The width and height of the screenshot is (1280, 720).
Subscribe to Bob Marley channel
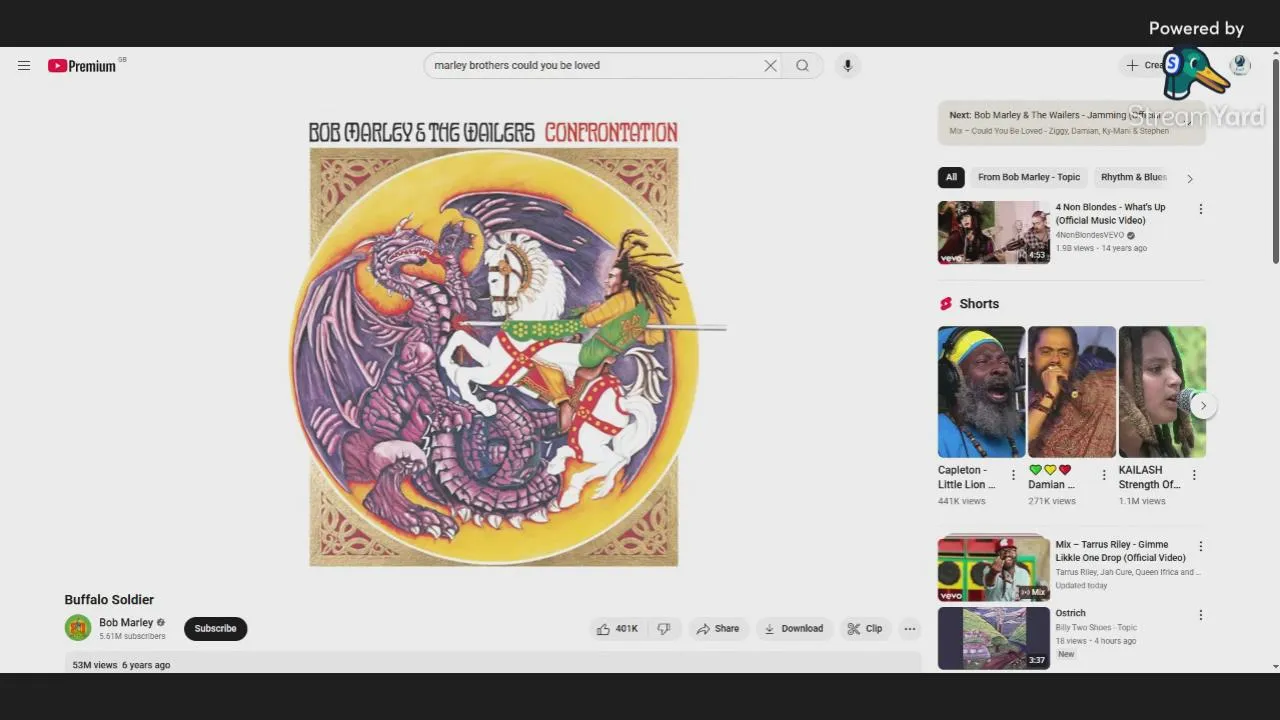(x=215, y=629)
